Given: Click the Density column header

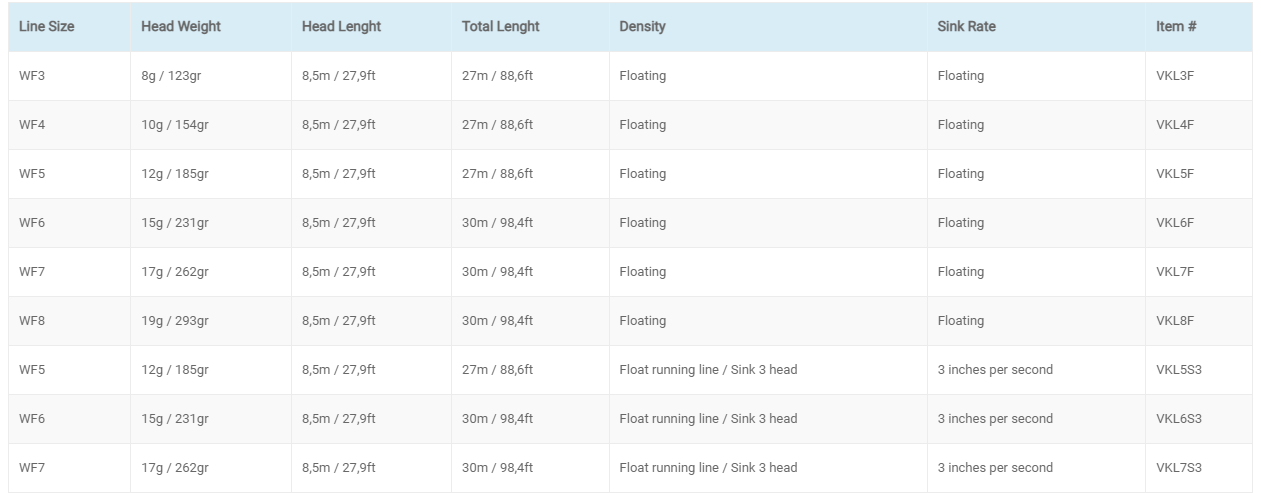Looking at the screenshot, I should click(x=642, y=27).
